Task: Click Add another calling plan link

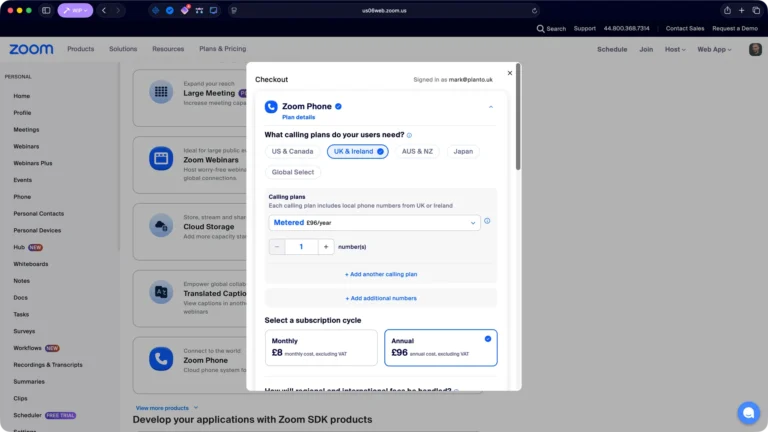Action: click(381, 273)
